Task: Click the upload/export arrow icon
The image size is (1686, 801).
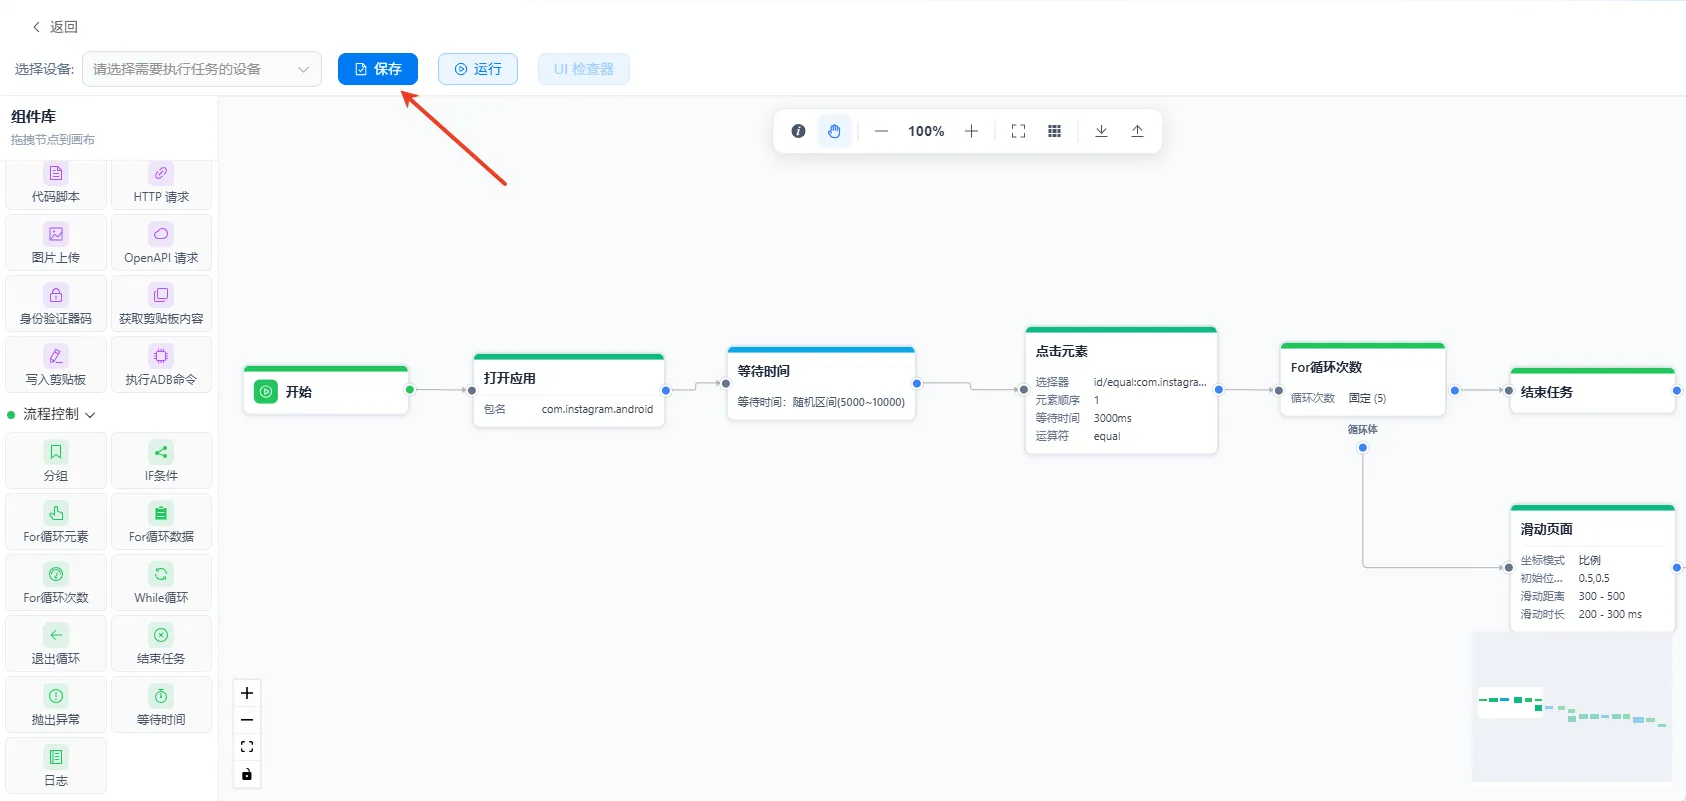Action: click(x=1137, y=131)
